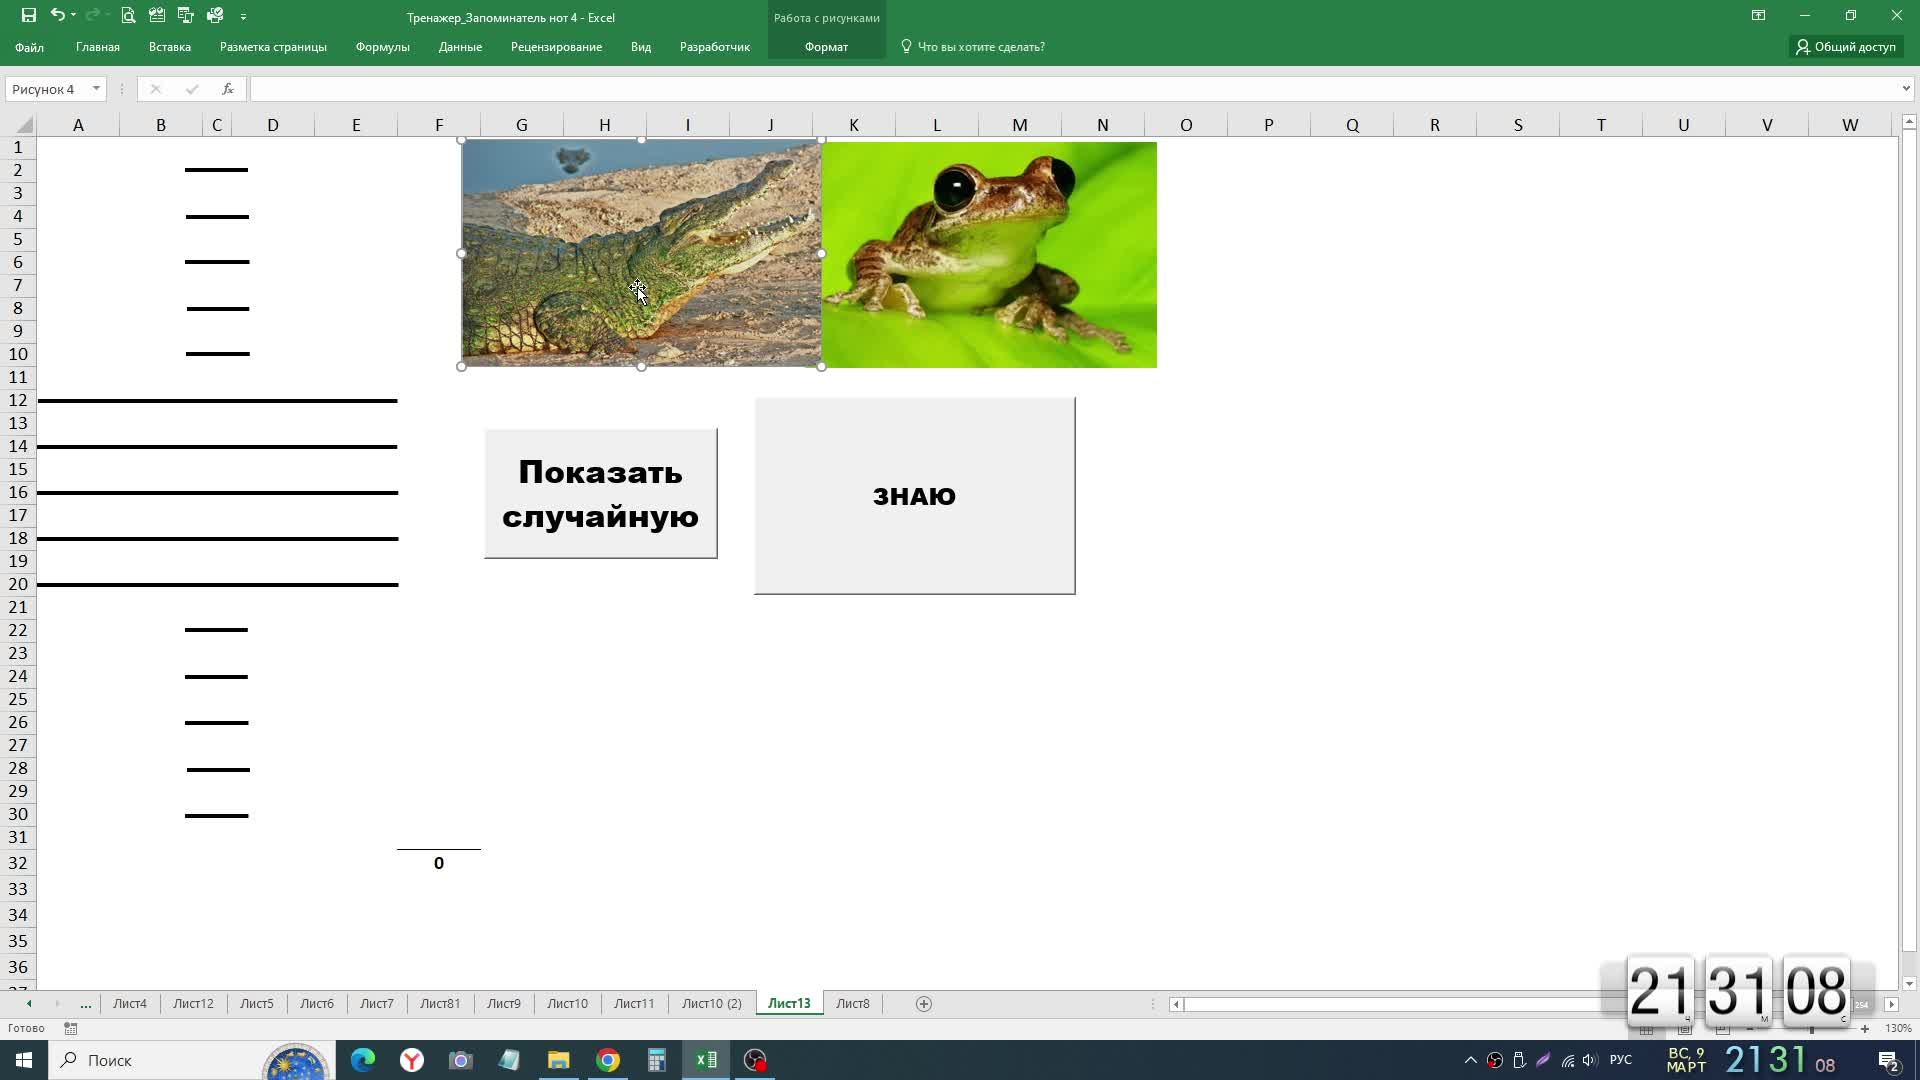Click the zoom in plus icon
This screenshot has width=1920, height=1080.
click(x=1864, y=1028)
